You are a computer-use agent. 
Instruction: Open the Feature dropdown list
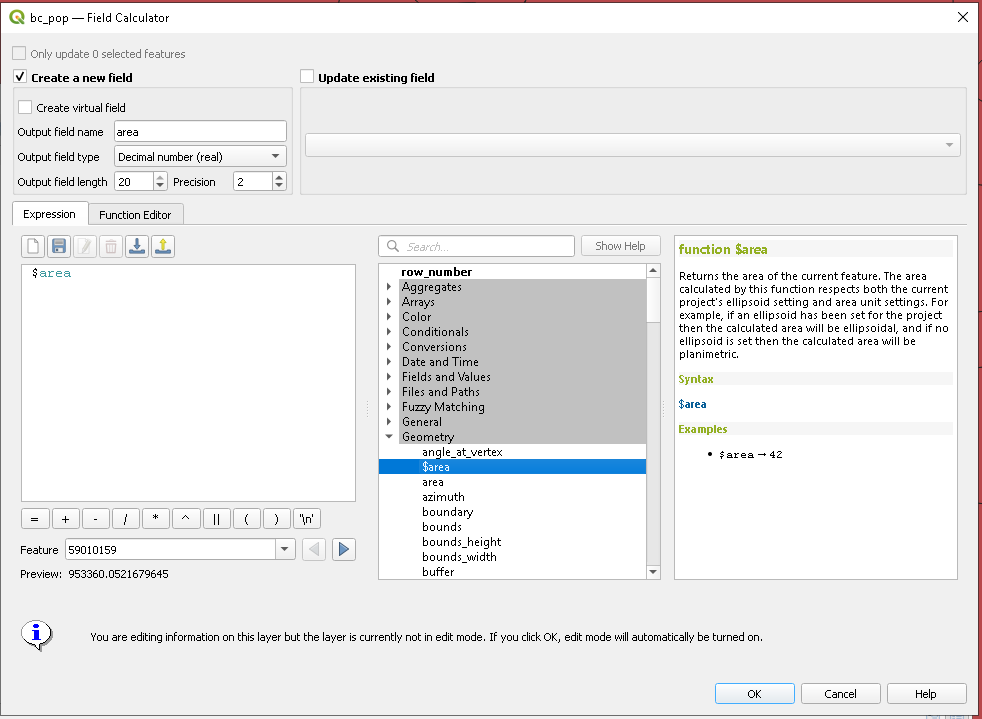[284, 550]
